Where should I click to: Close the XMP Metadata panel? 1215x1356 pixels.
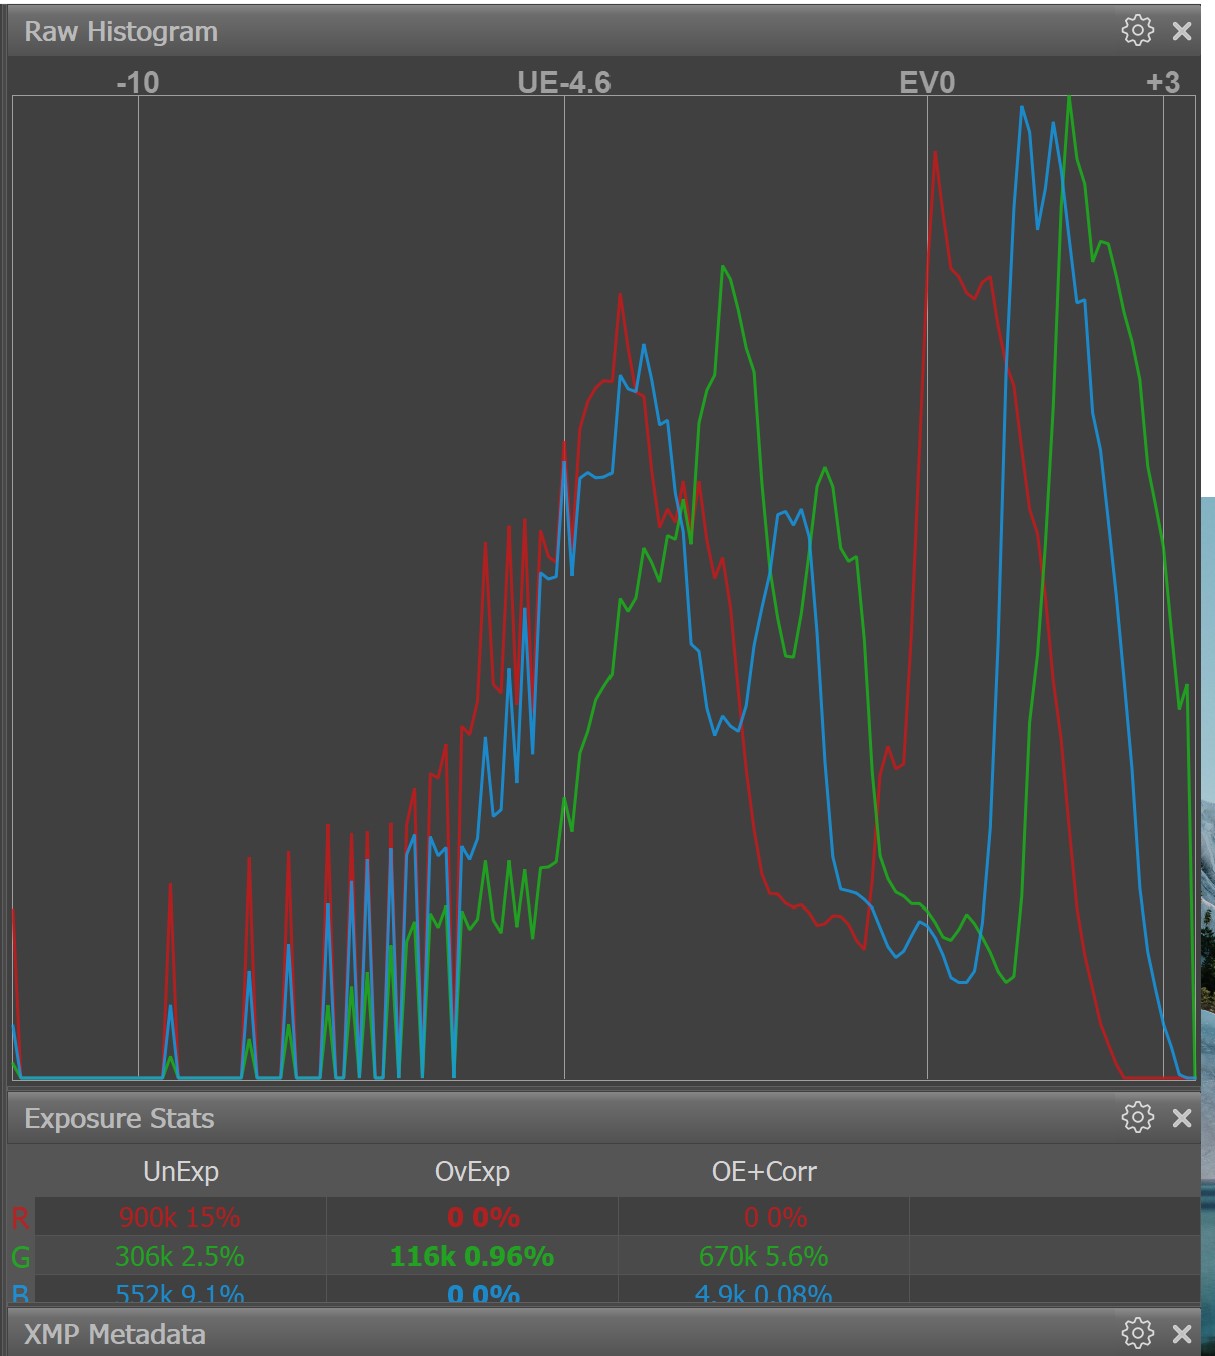(1182, 1334)
